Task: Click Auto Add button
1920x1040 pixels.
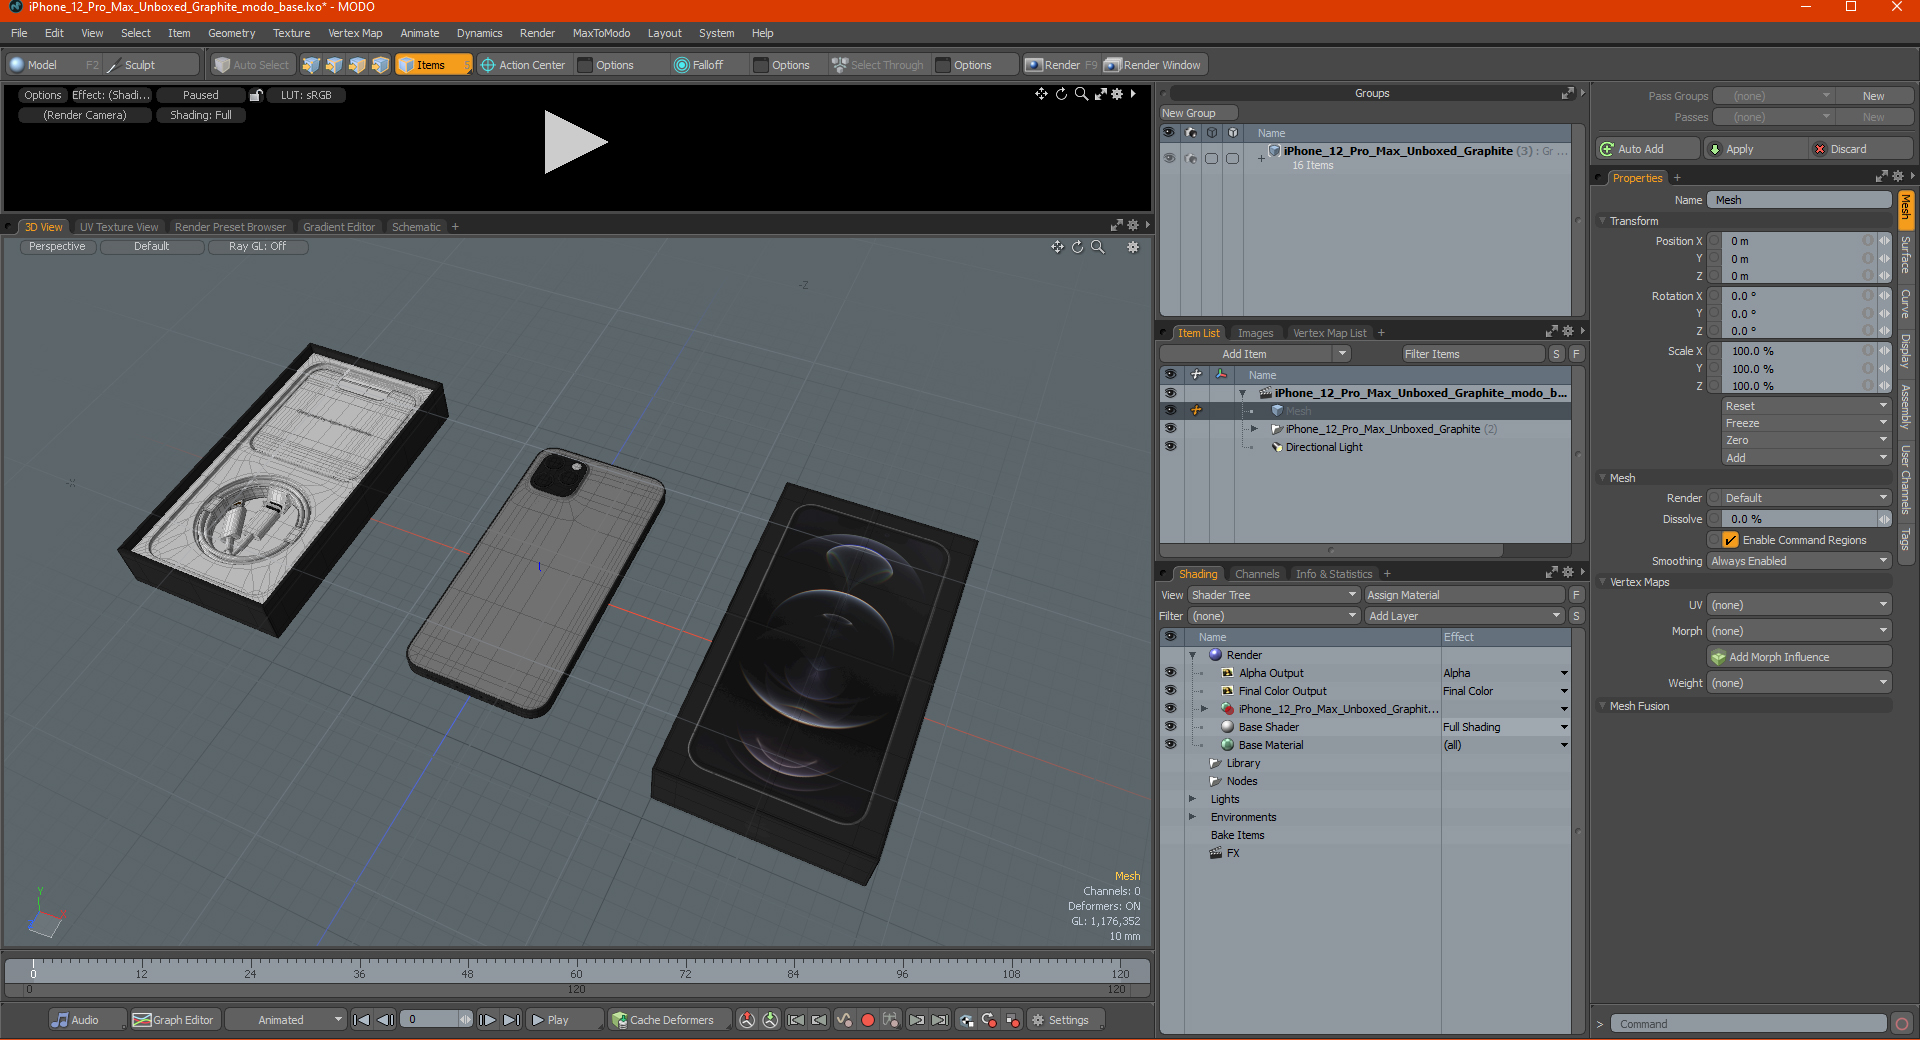Action: tap(1648, 149)
